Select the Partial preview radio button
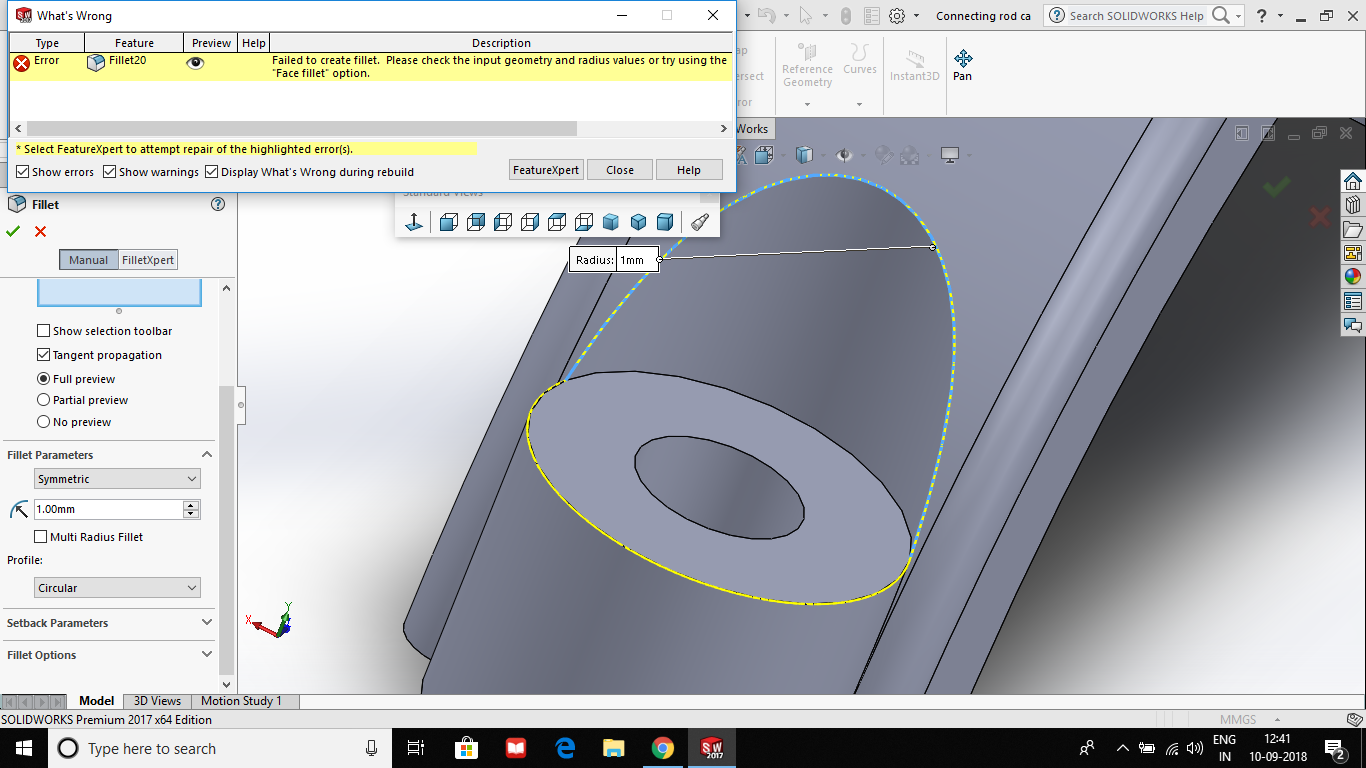The height and width of the screenshot is (768, 1366). click(x=43, y=399)
